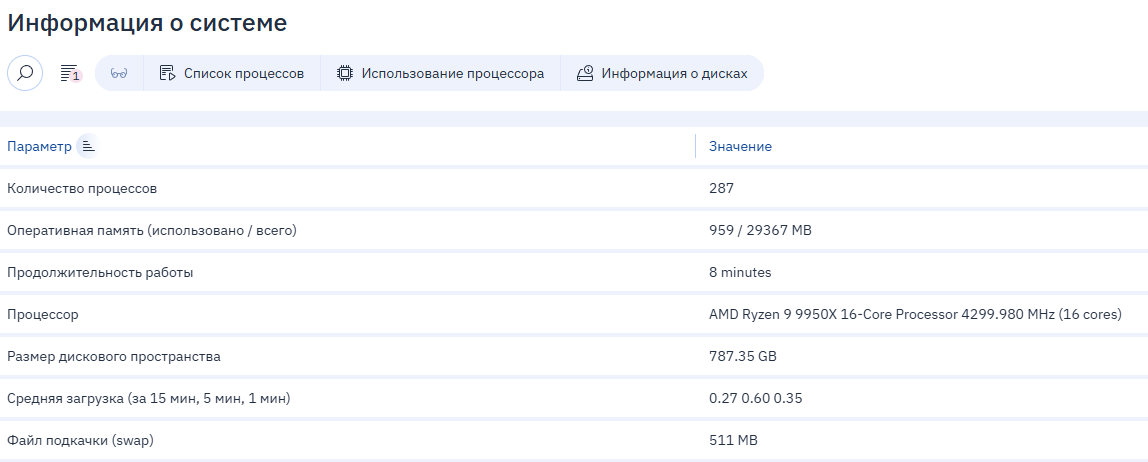Viewport: 1148px width, 462px height.
Task: Click the magnifier search icon
Action: point(25,73)
